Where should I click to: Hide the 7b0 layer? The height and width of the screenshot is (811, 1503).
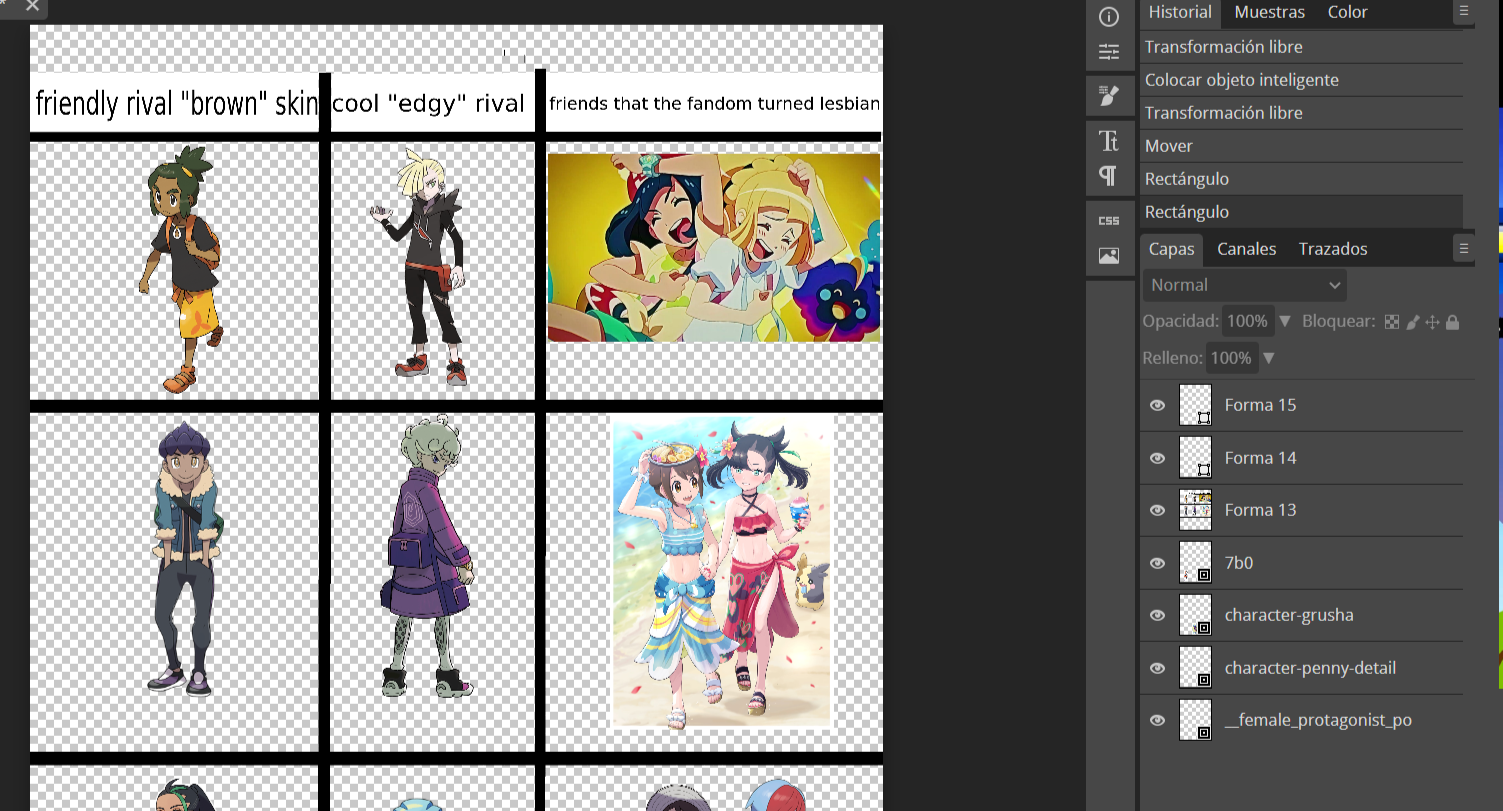1157,563
